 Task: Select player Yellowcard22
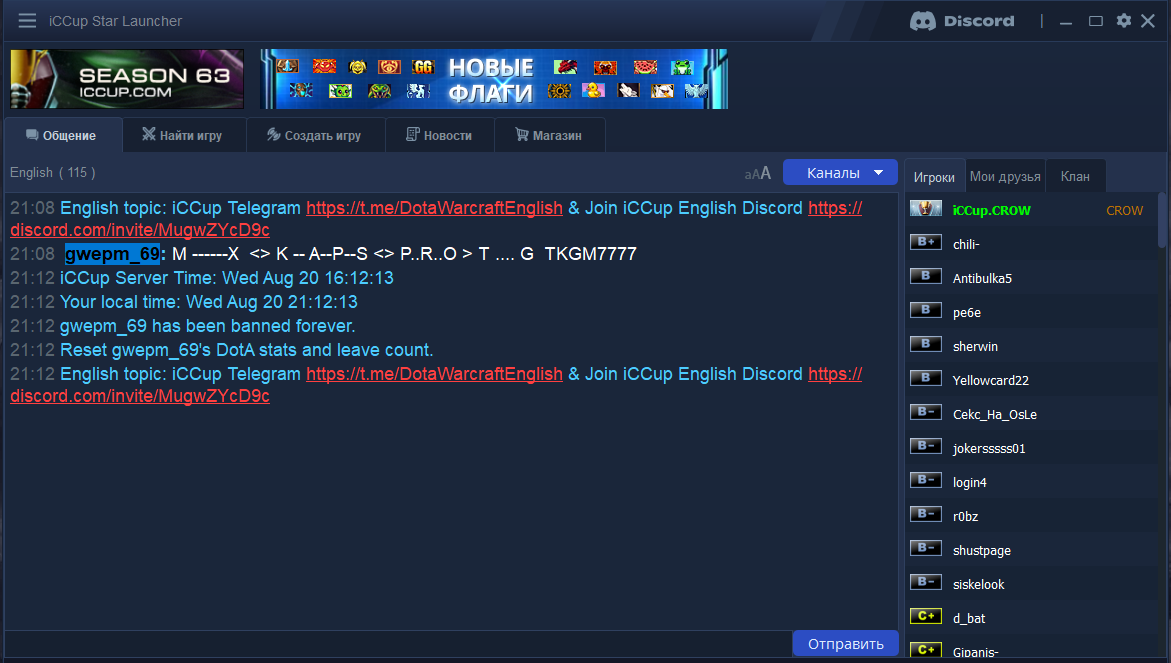pos(1033,380)
